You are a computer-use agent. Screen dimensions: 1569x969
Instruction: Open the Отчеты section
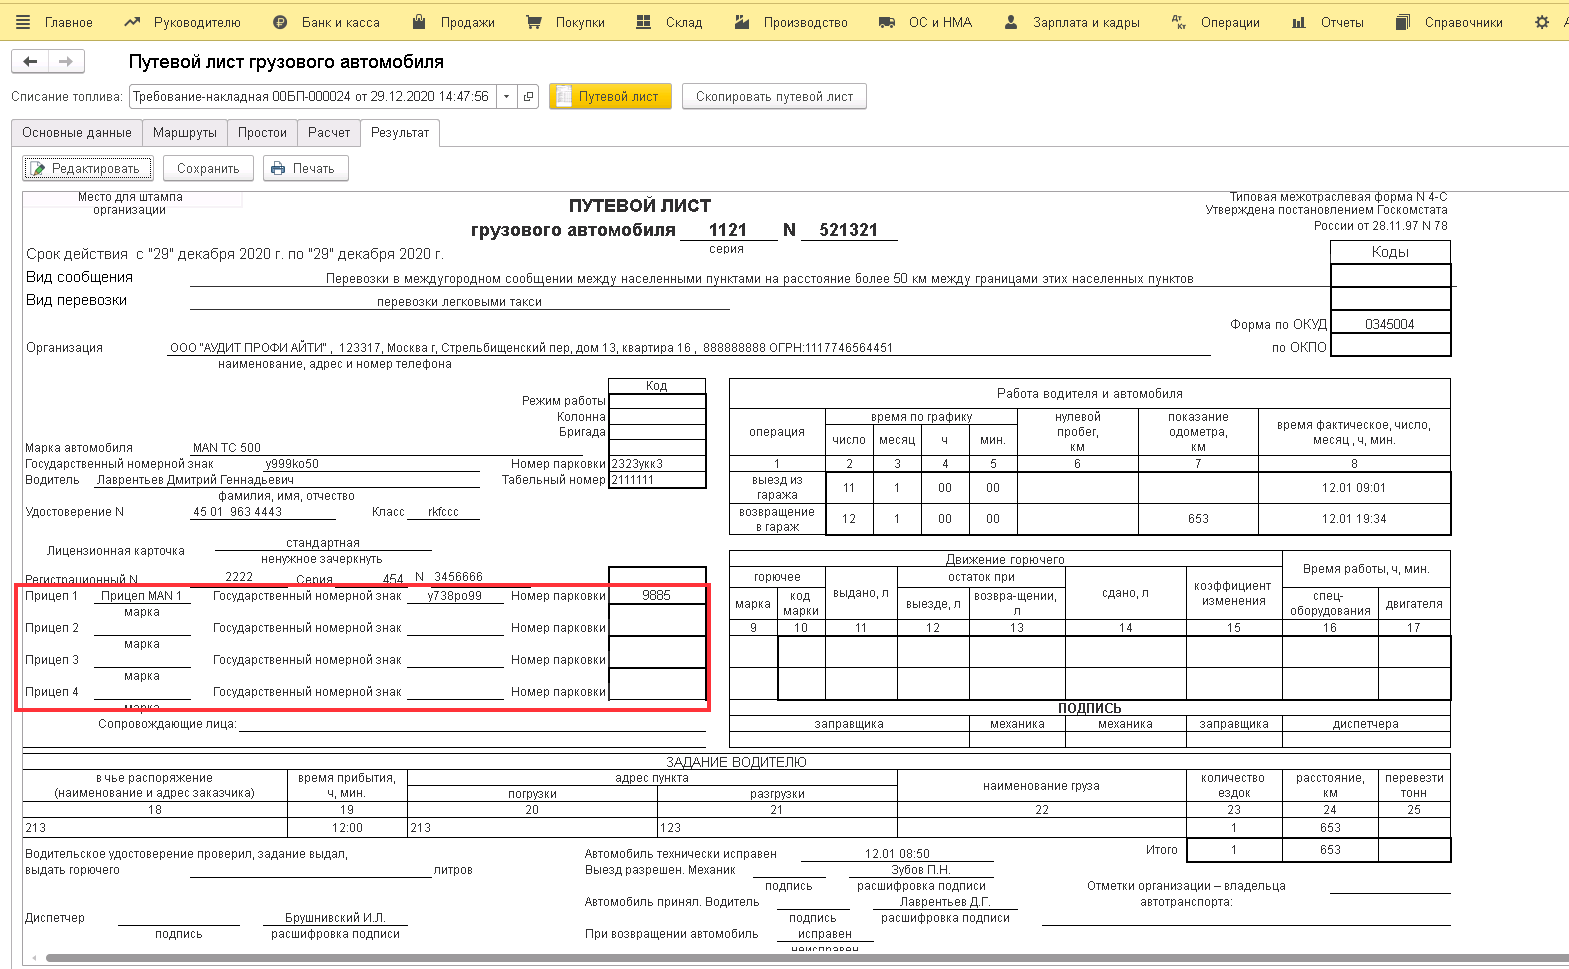point(1328,22)
